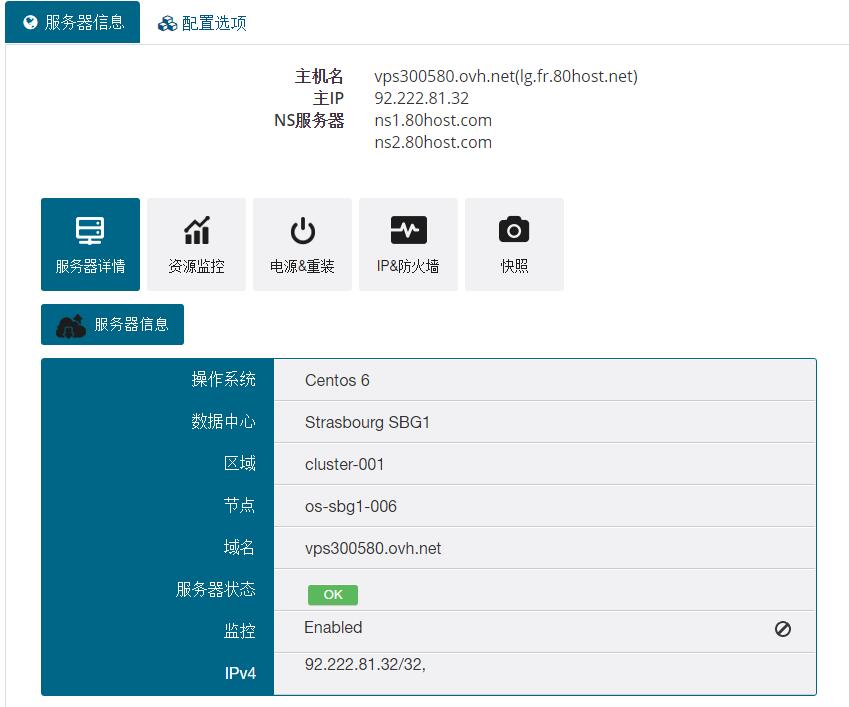Click the green OK status badge
849x707 pixels.
click(x=333, y=594)
